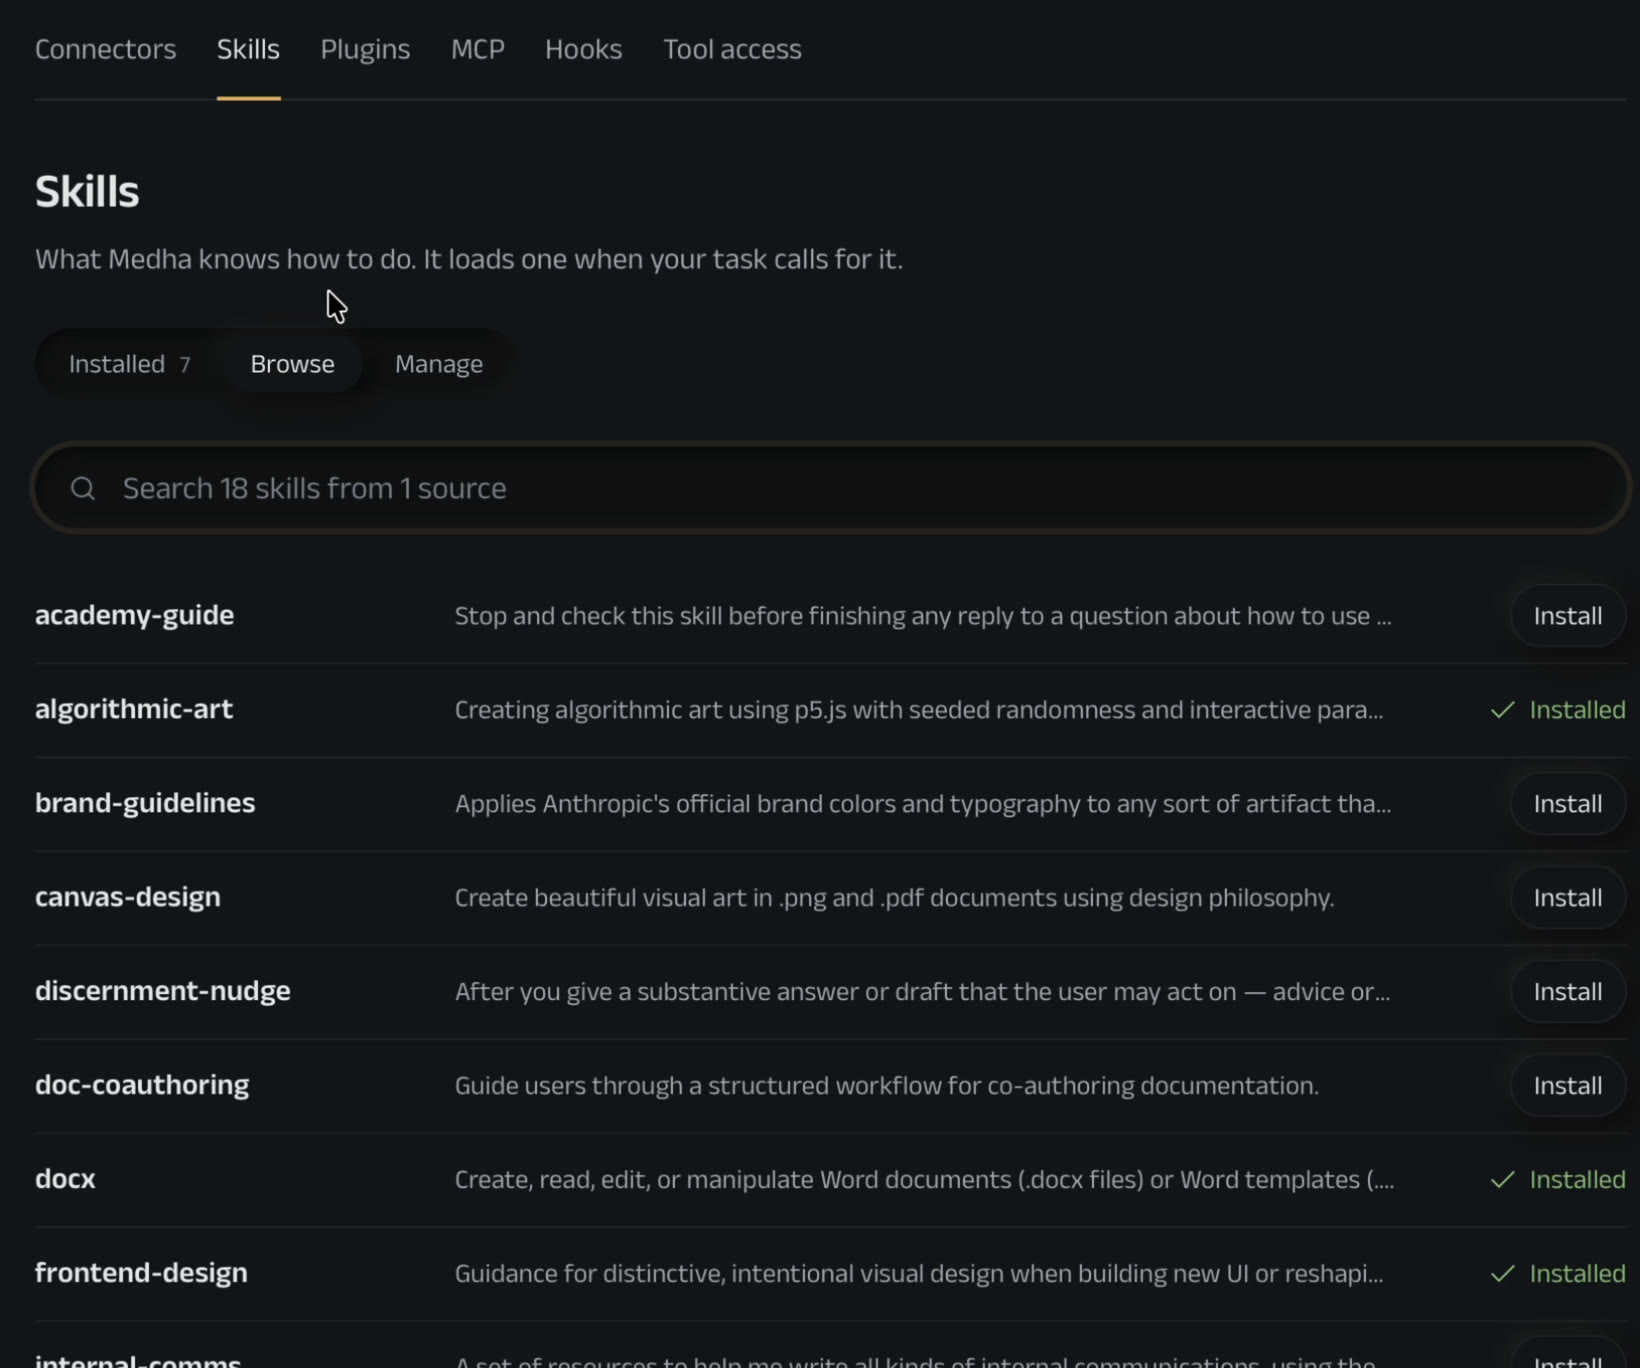This screenshot has width=1640, height=1368.
Task: Click the brand-guidelines description text
Action: coord(922,804)
